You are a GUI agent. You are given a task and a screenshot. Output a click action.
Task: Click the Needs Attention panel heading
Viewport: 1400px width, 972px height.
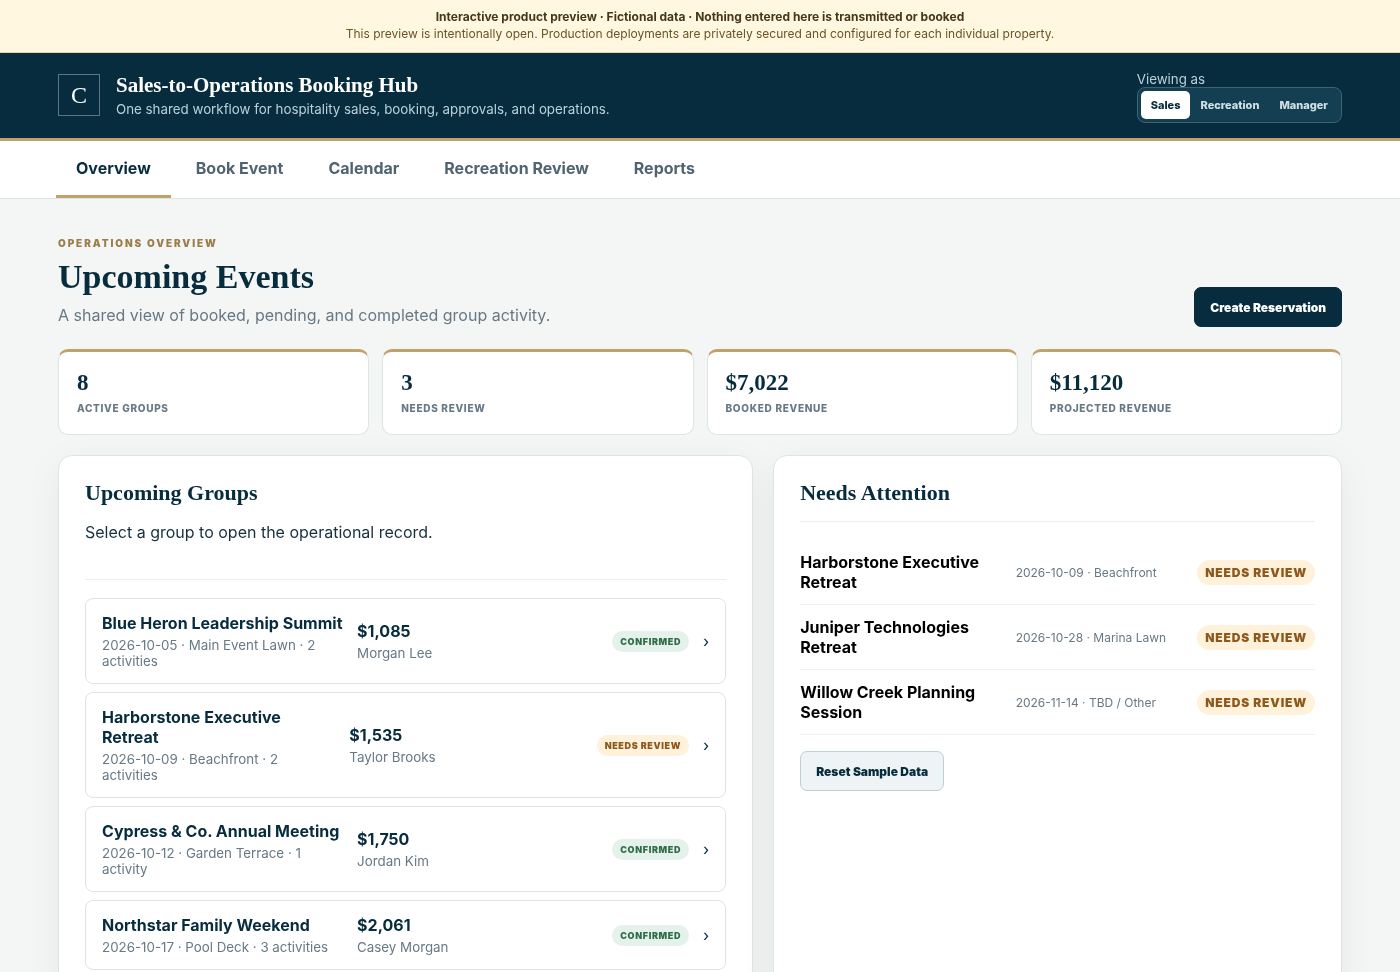click(875, 493)
